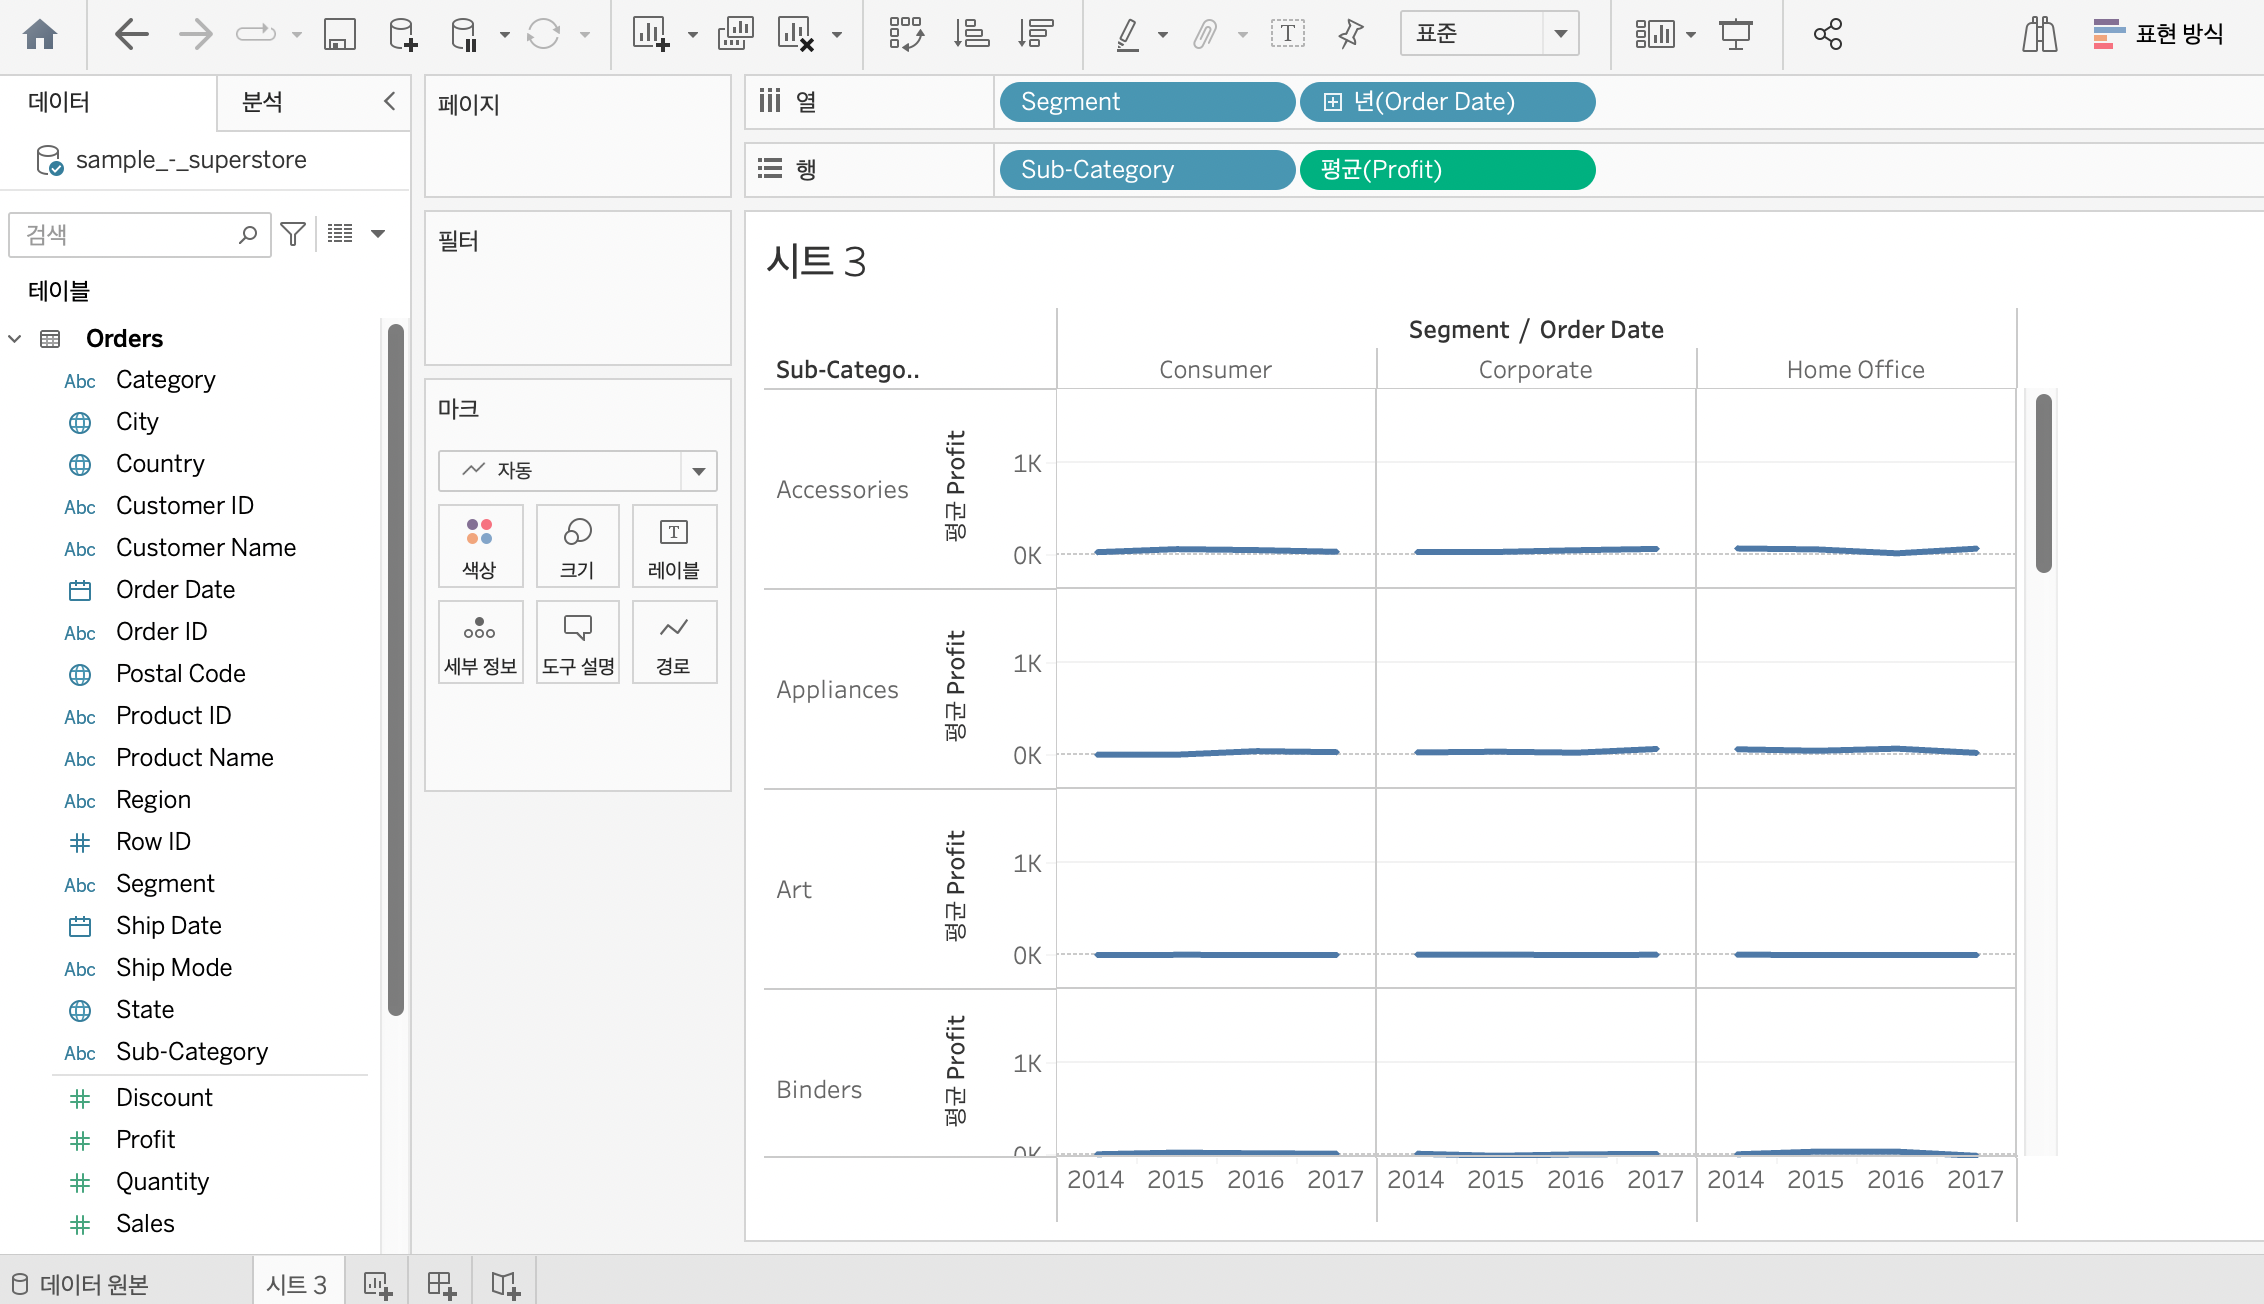Go to 데이터 원본 data source page
Screen dimensions: 2264x1304
click(x=82, y=1284)
